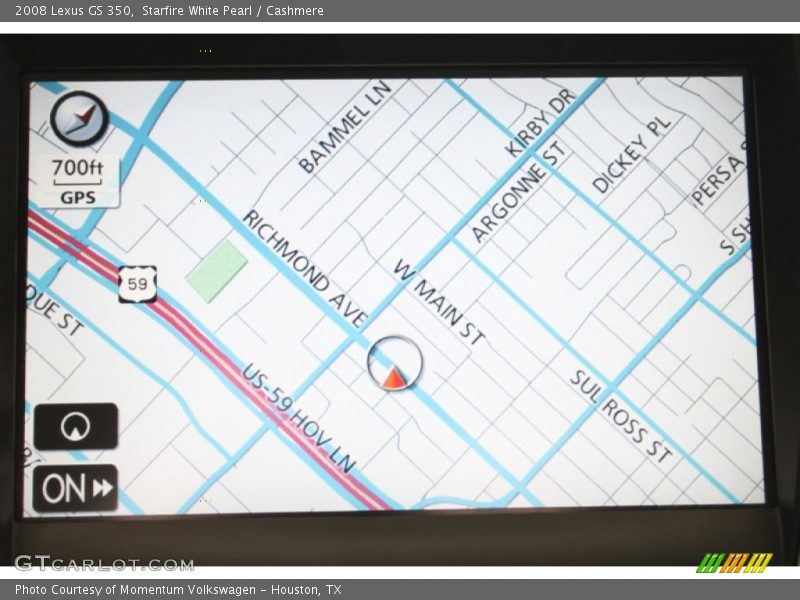Tap the KIRBY DR street label

point(540,122)
